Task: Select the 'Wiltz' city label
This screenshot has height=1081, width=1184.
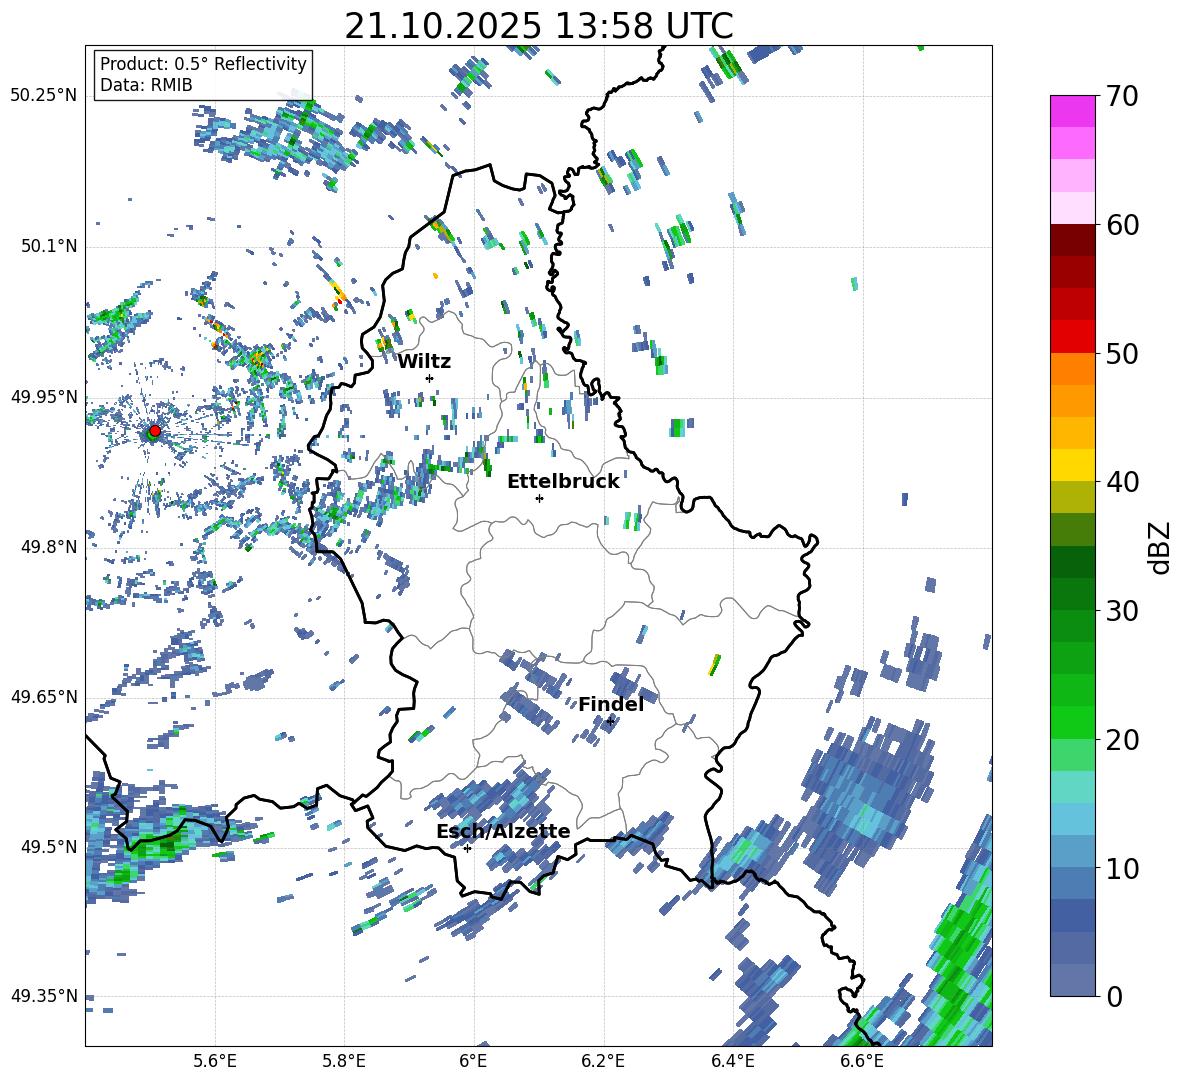Action: (424, 362)
